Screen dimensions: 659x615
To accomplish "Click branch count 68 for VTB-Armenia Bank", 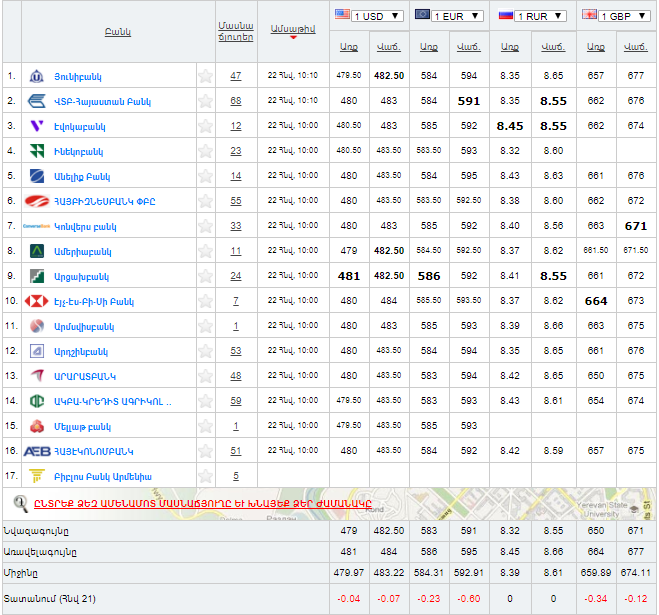I will (235, 101).
